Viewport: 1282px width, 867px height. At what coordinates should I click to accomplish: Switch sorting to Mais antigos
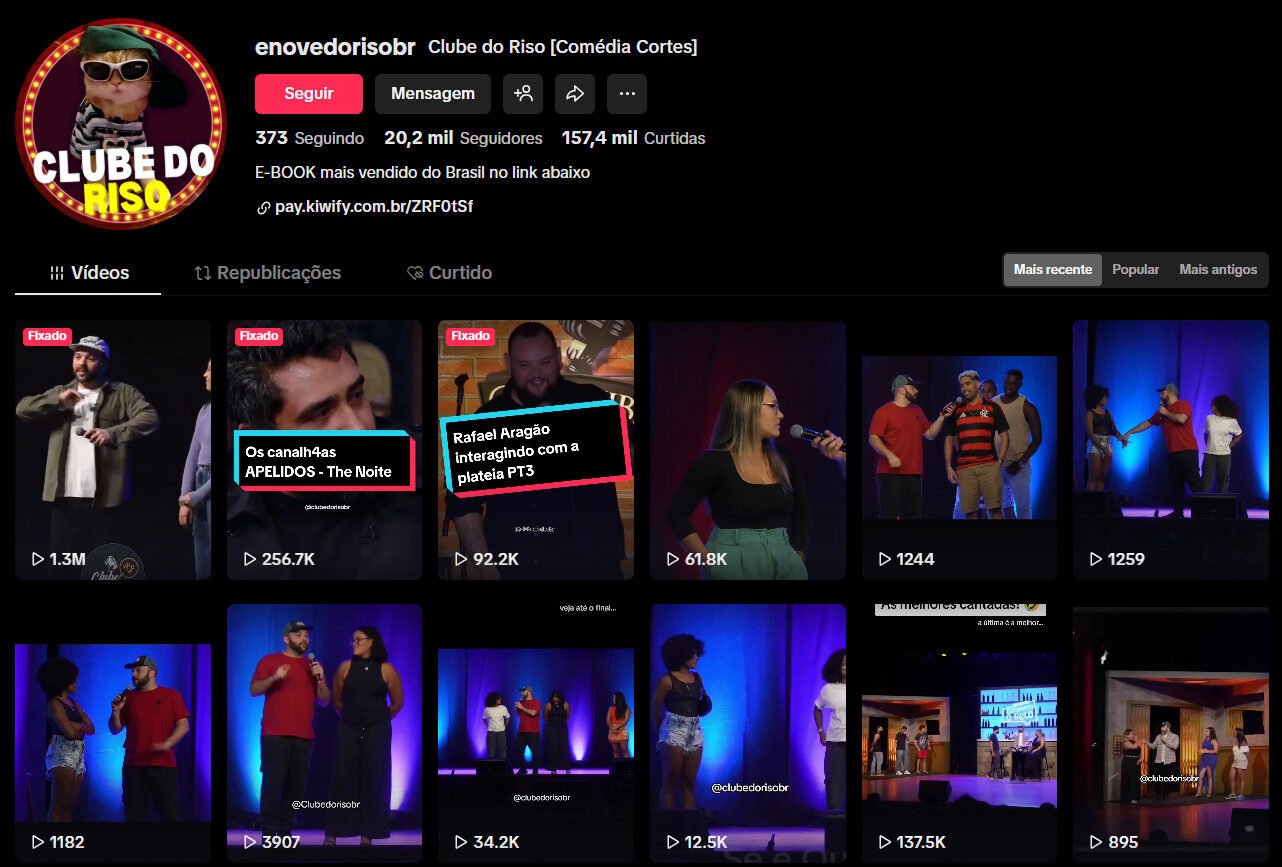pos(1216,269)
